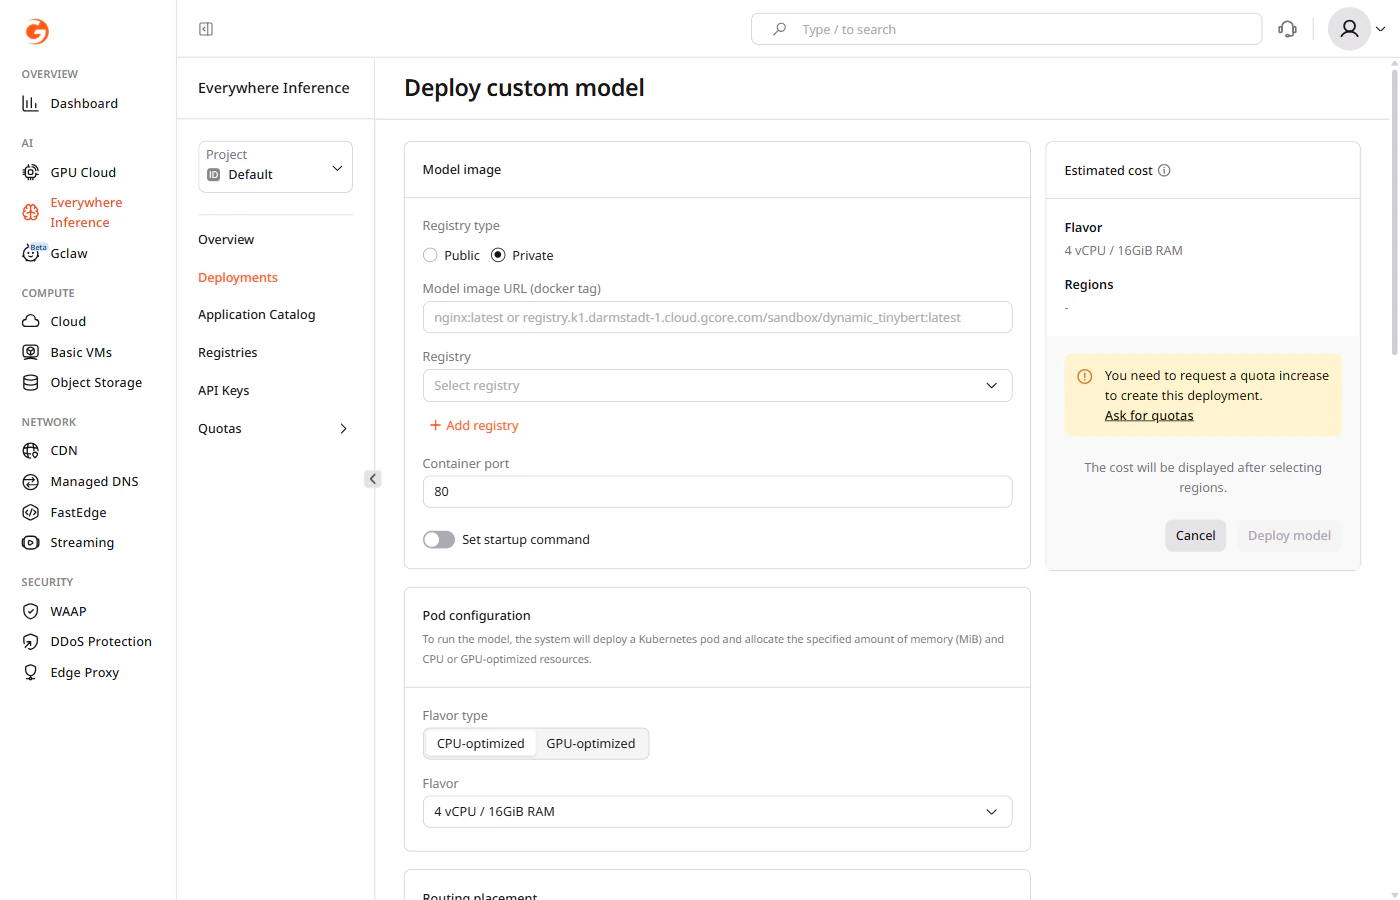Select the Private registry type
Viewport: 1400px width, 900px height.
coord(498,255)
